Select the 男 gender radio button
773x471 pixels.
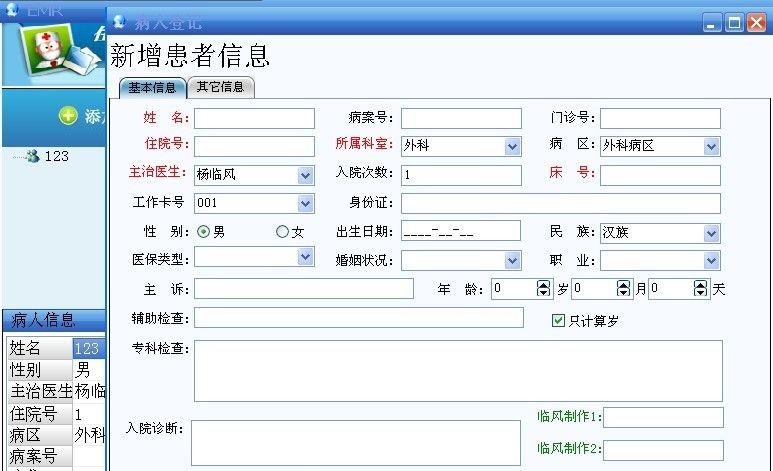[203, 231]
